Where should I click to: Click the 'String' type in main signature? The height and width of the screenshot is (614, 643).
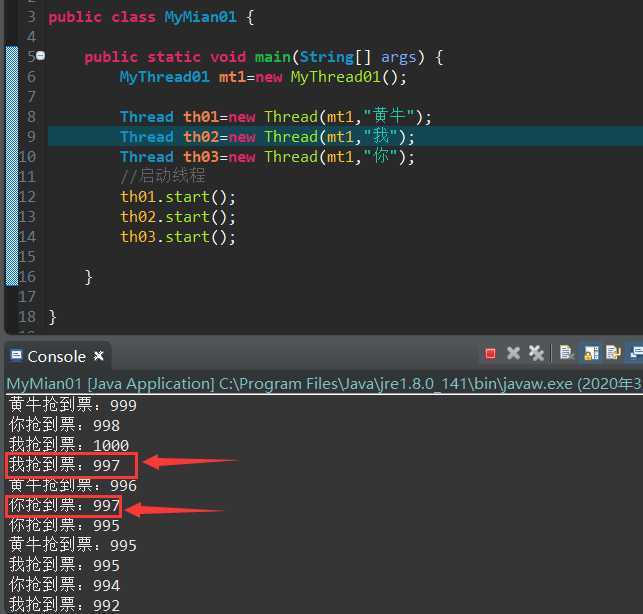326,57
